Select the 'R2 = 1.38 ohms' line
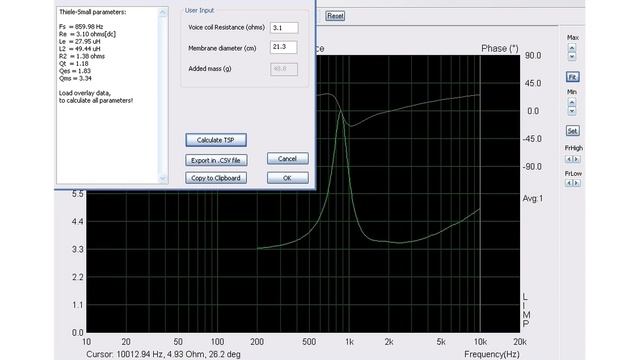This screenshot has height=360, width=640. click(82, 56)
